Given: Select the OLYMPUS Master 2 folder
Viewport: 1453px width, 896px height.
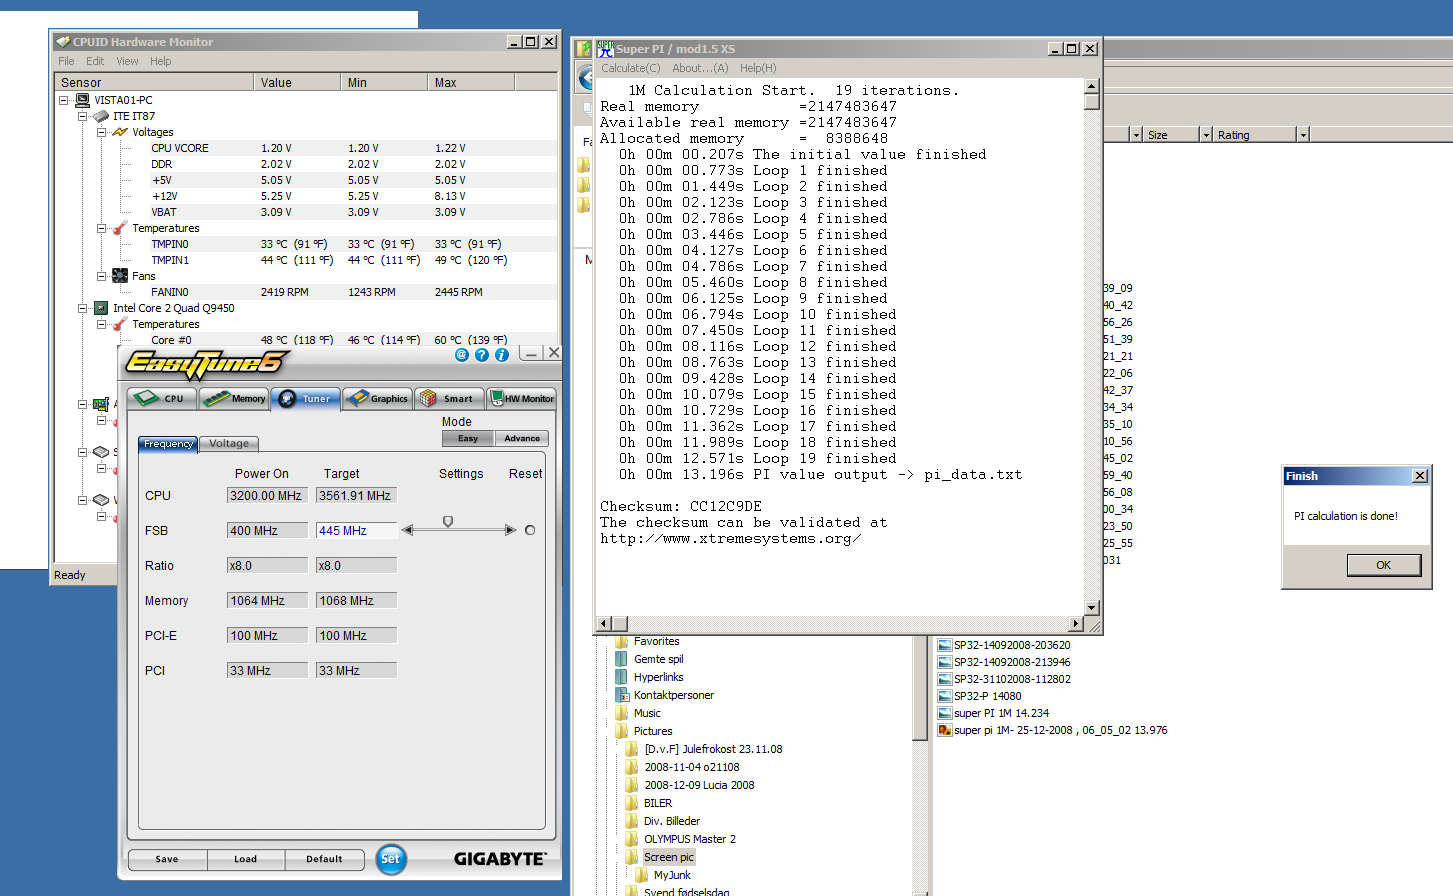Looking at the screenshot, I should (x=690, y=839).
